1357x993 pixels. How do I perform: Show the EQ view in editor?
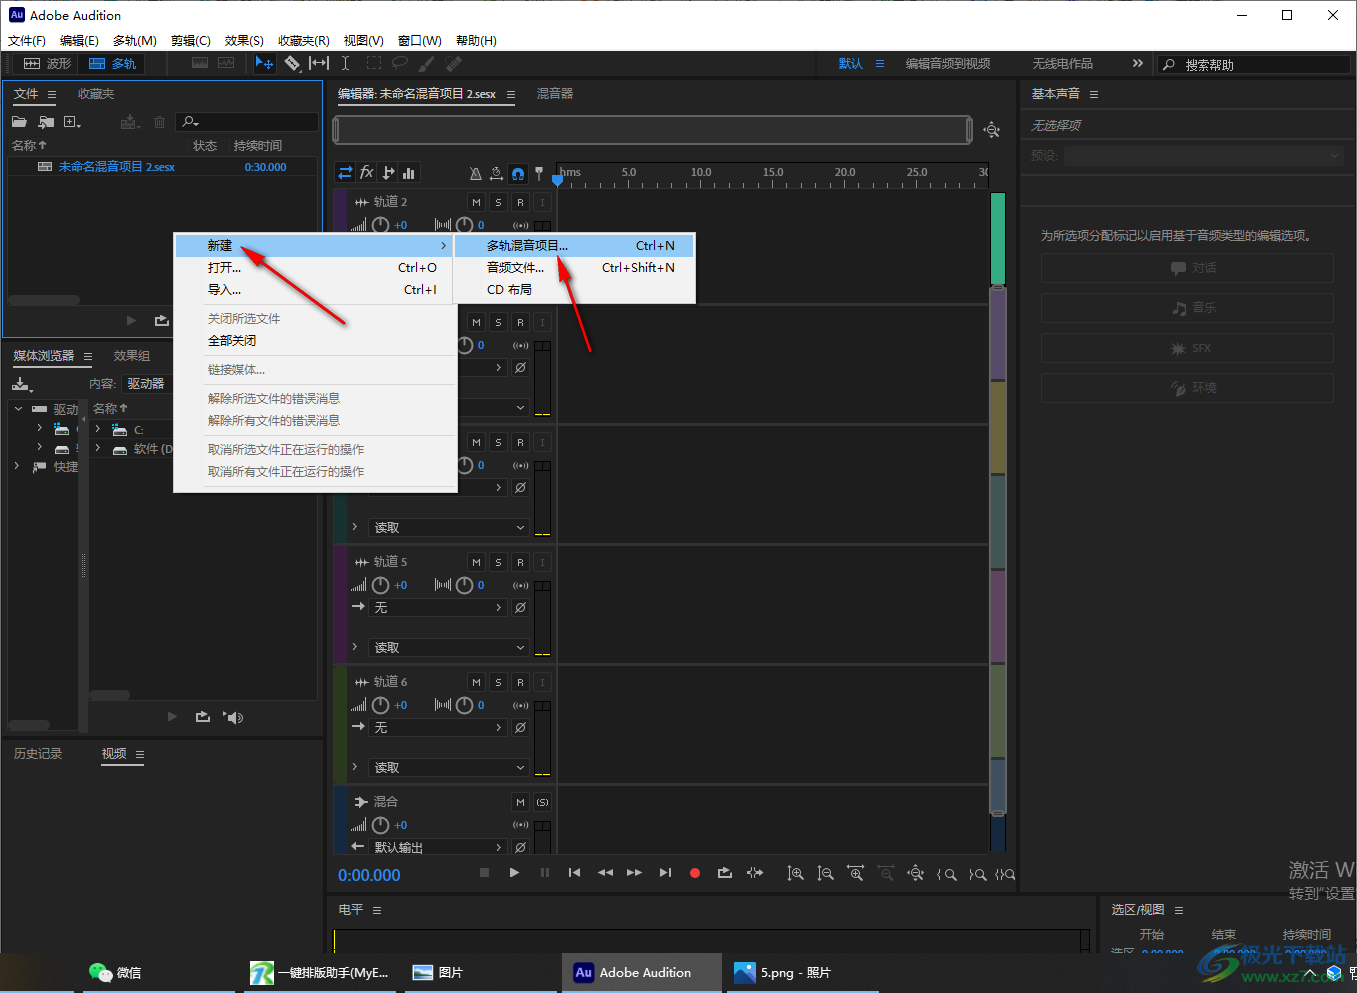click(x=408, y=173)
